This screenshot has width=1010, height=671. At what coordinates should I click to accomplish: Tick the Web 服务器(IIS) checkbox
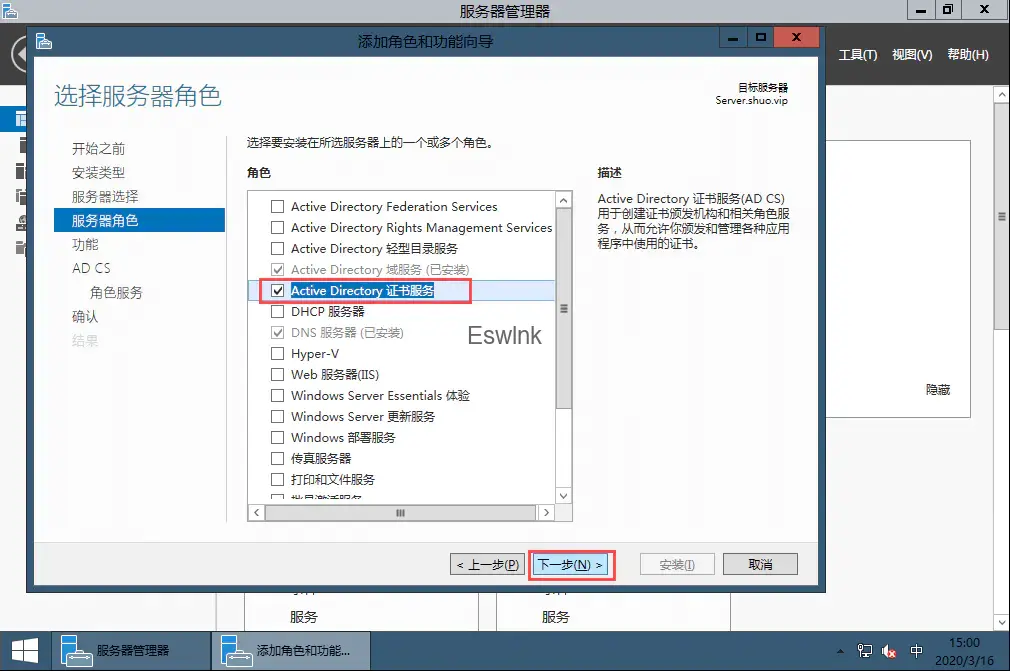tap(278, 375)
